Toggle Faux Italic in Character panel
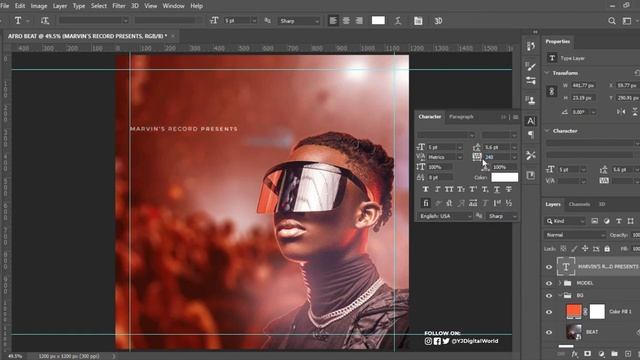Screen dimensions: 640x360 [x=438, y=189]
